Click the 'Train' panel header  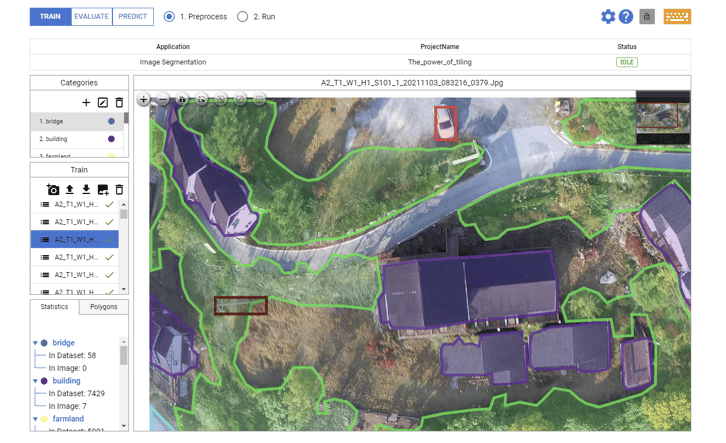79,170
